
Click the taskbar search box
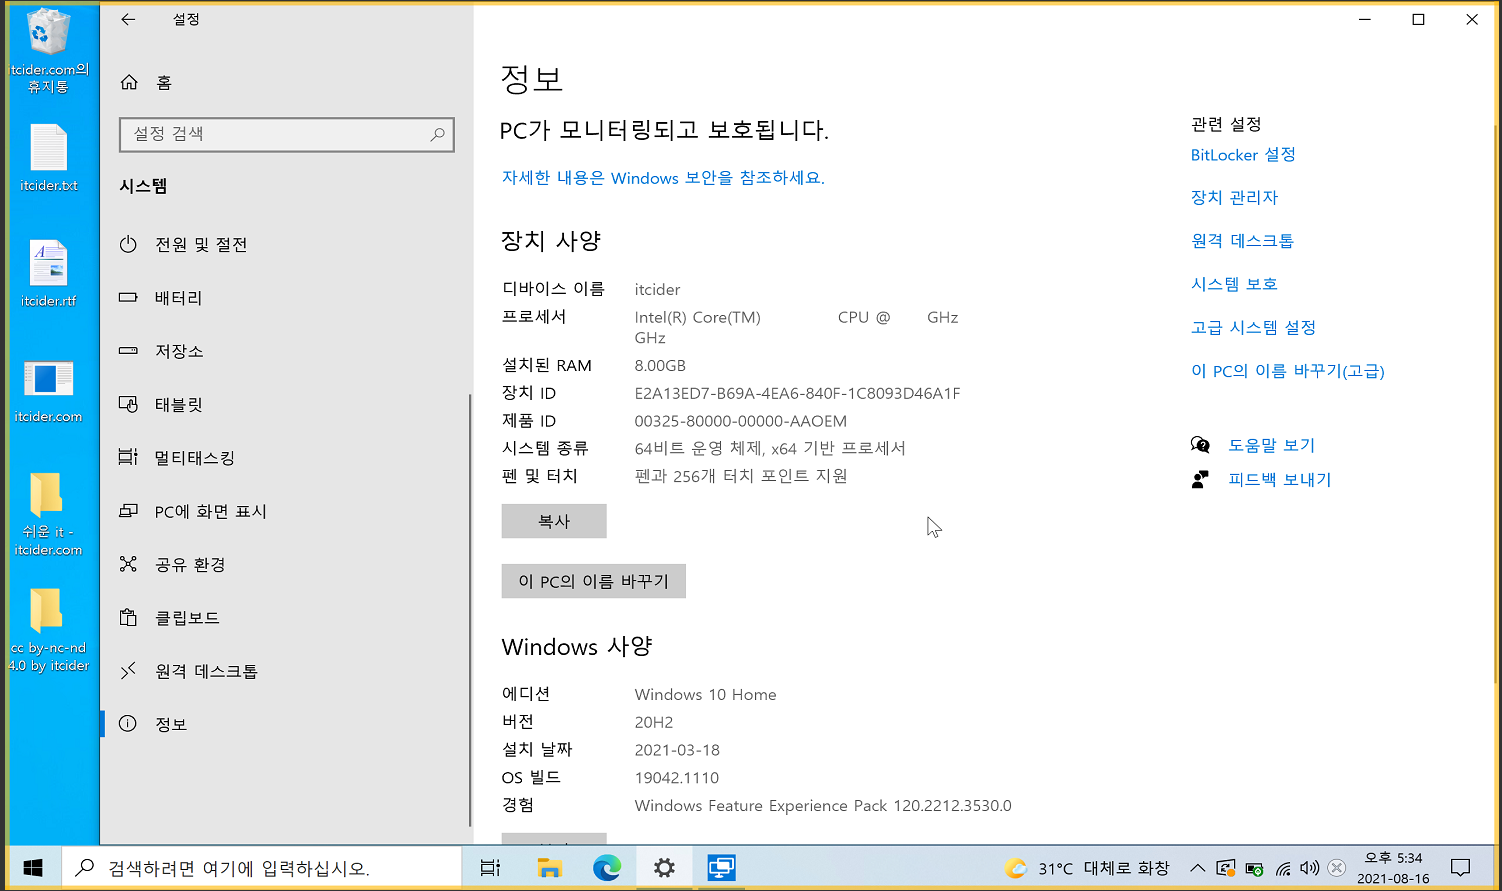[262, 868]
